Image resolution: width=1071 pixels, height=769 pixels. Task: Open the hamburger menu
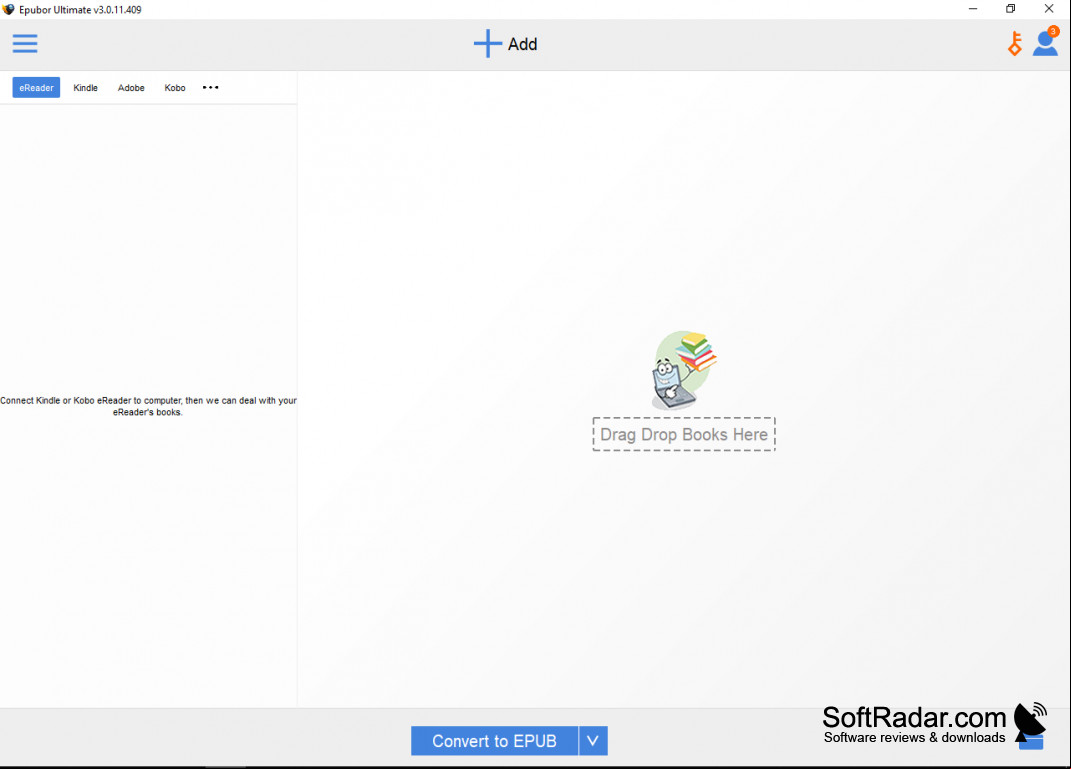(x=25, y=44)
